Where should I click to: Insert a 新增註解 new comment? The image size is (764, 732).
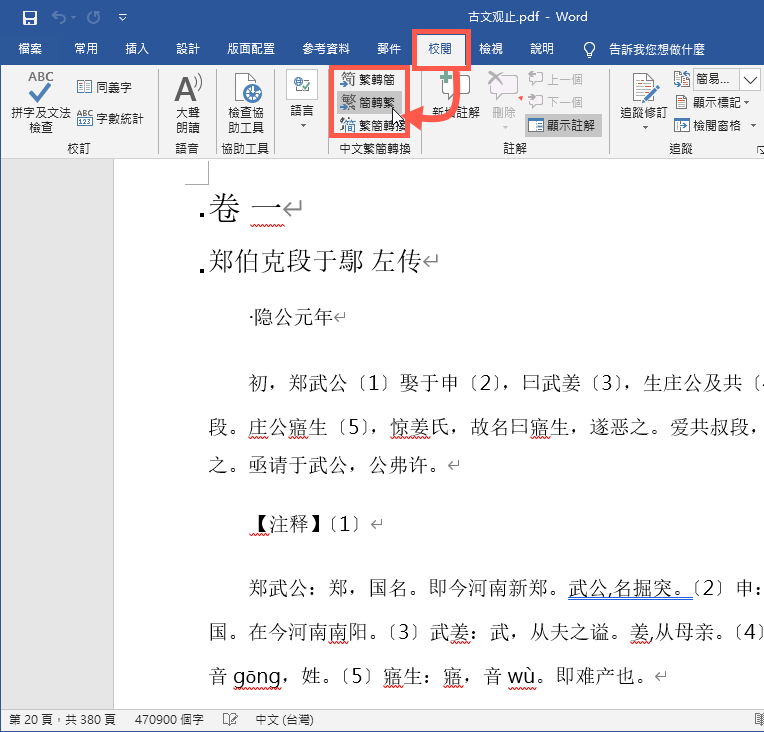click(456, 96)
